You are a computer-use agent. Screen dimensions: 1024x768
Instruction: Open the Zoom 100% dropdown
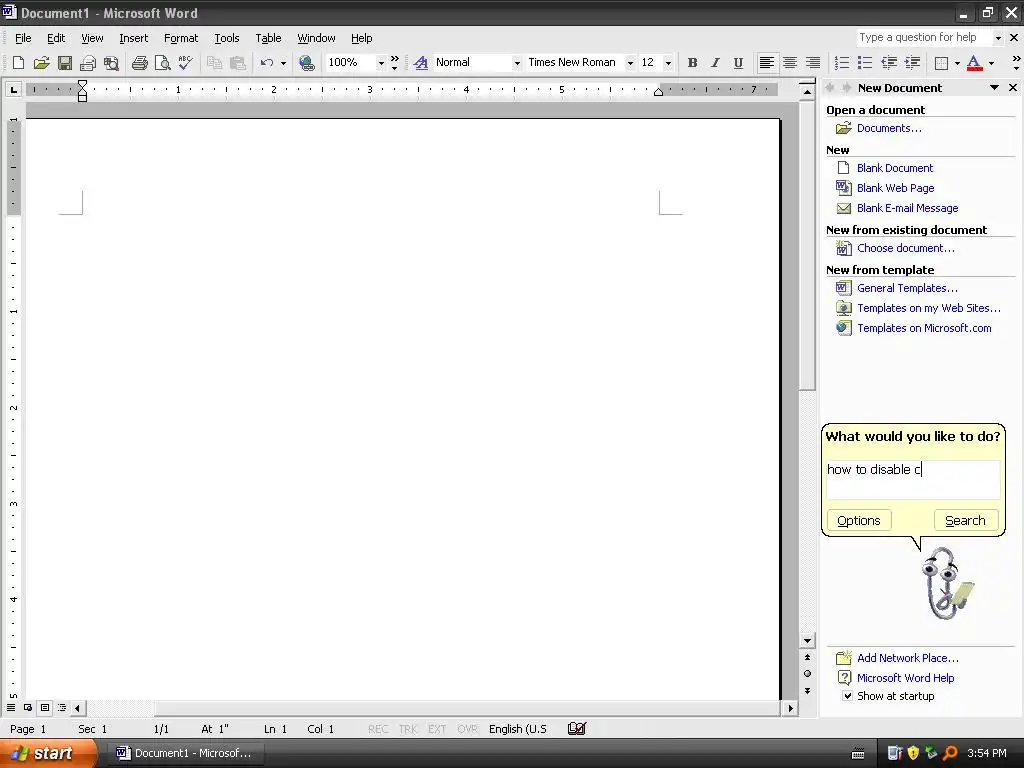coord(381,63)
